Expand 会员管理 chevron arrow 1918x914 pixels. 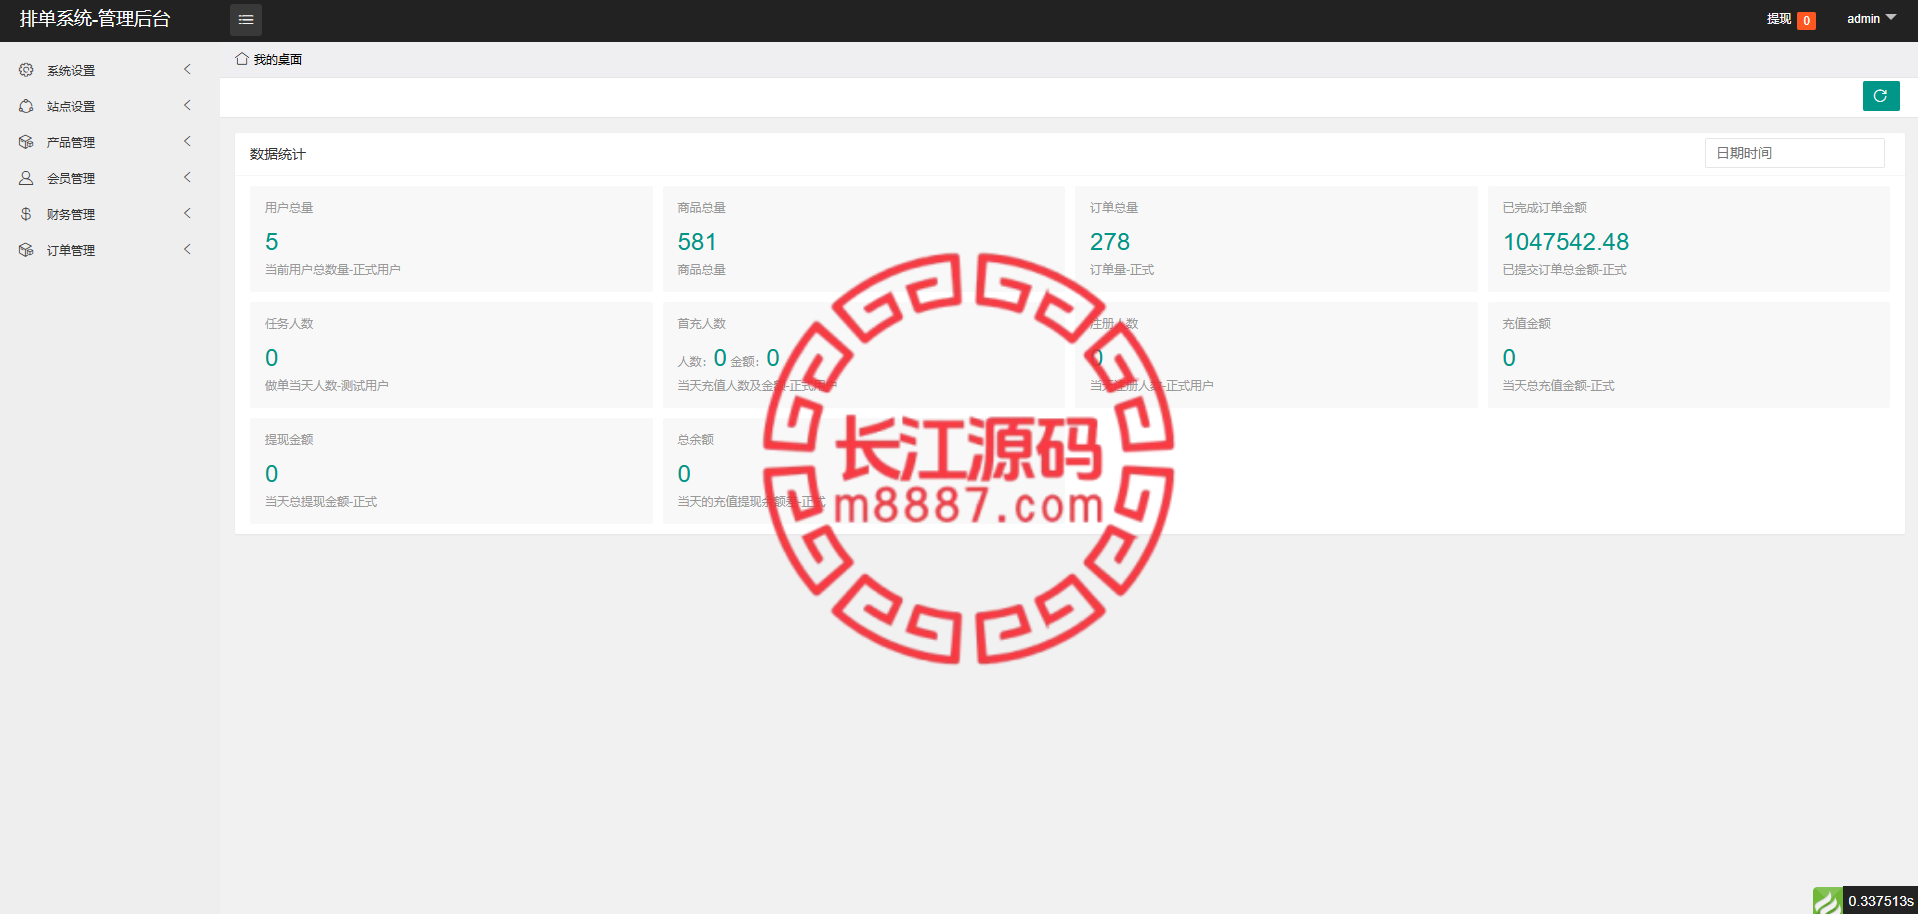[187, 177]
